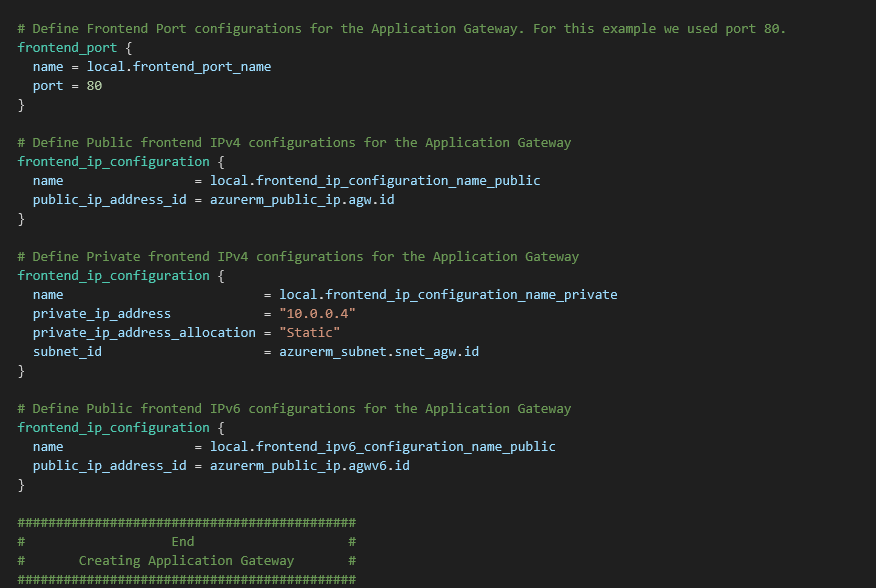Click the private_ip_address_allocation attribute name

click(144, 333)
